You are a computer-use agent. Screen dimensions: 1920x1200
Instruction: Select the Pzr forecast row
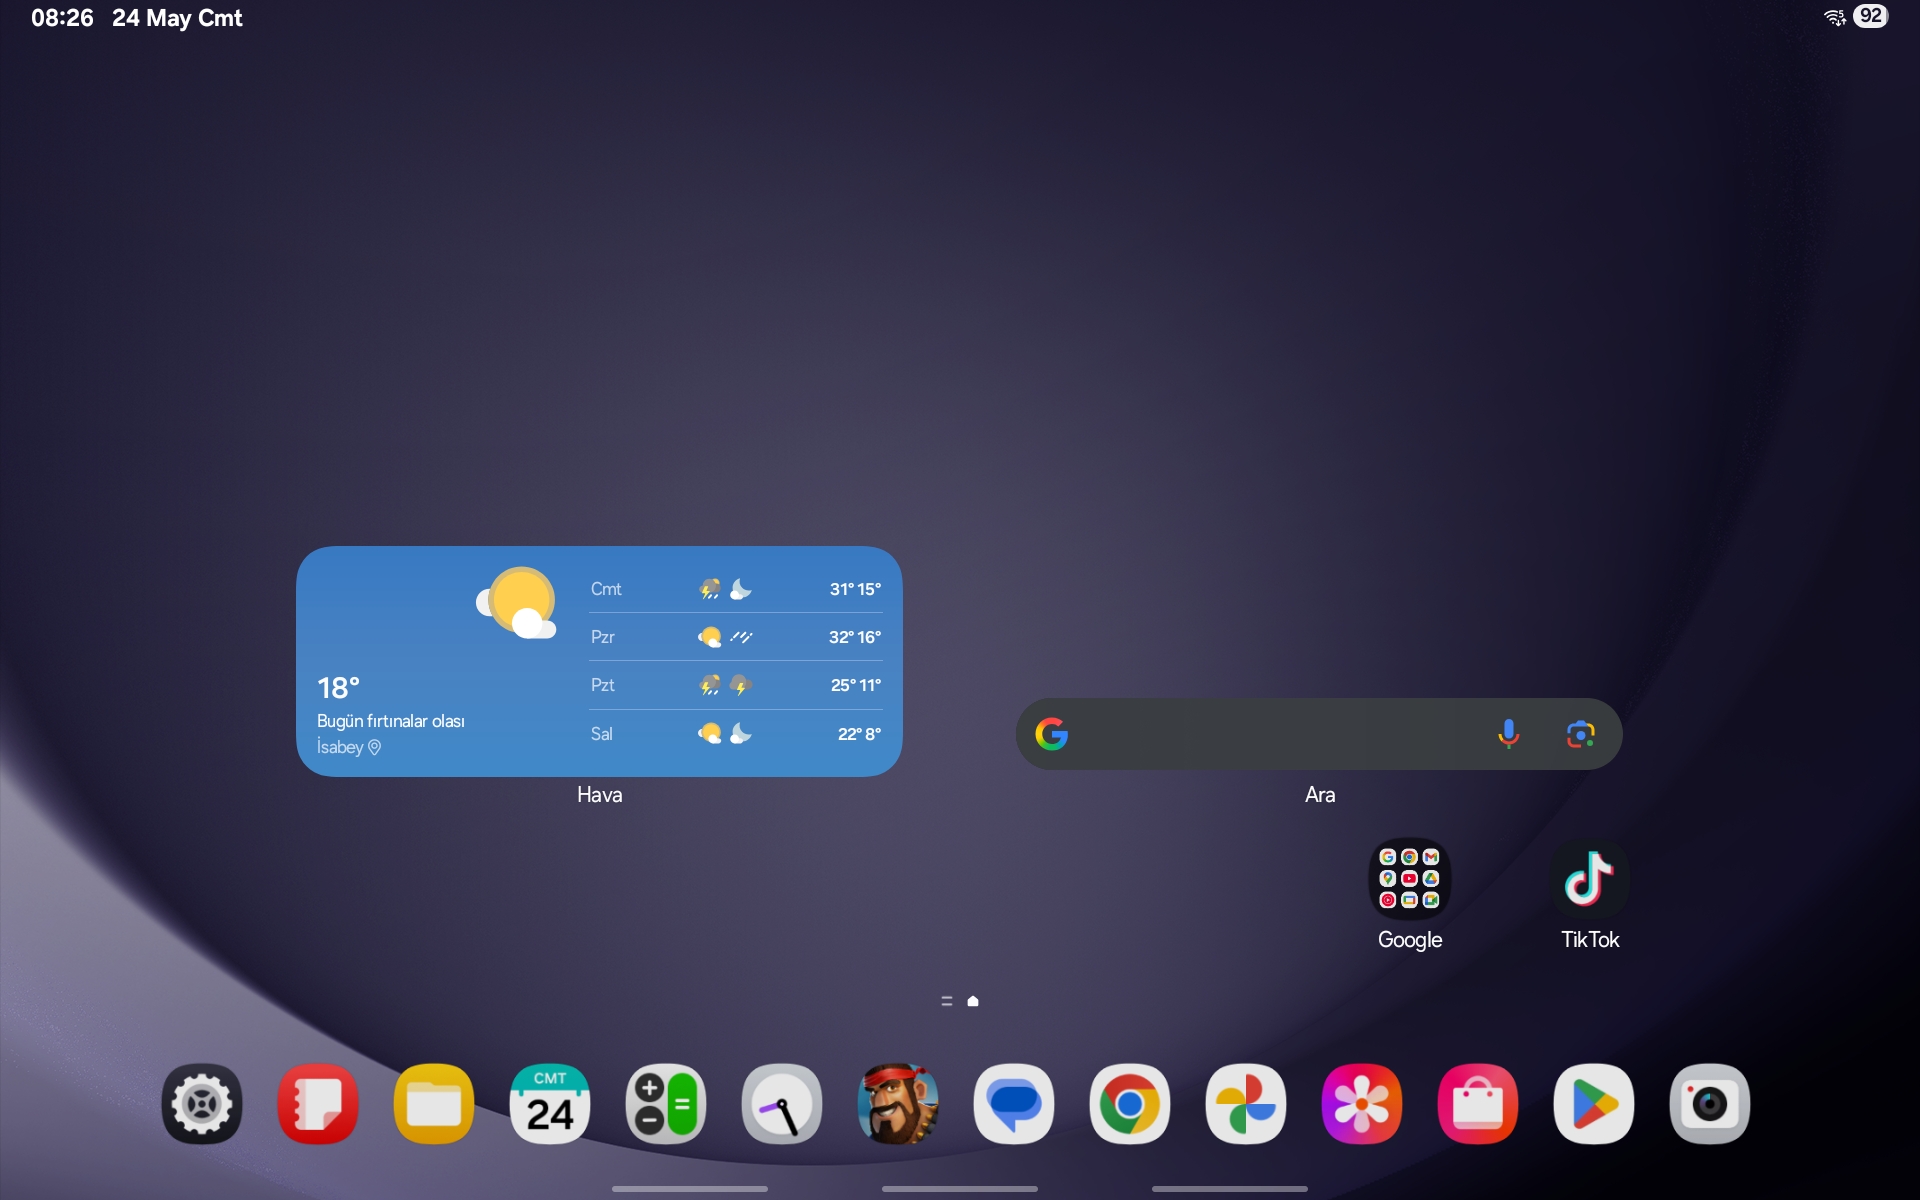pos(736,637)
